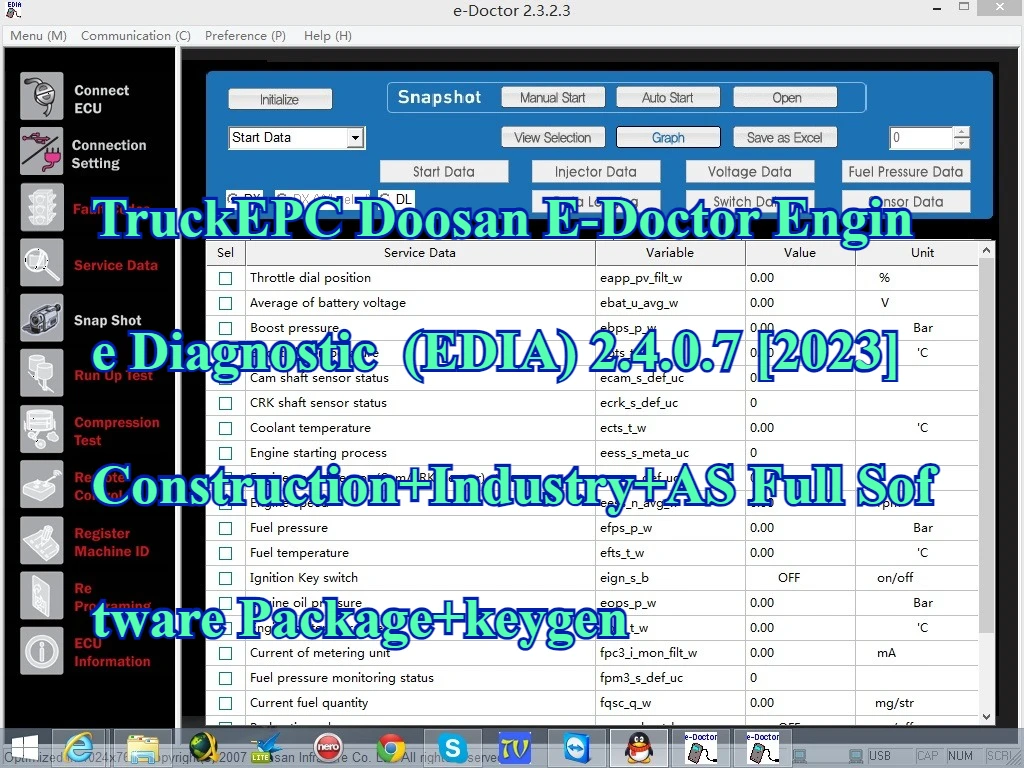Launch the e-Doctor icon from the taskbar
Viewport: 1024px width, 768px height.
pyautogui.click(x=700, y=747)
